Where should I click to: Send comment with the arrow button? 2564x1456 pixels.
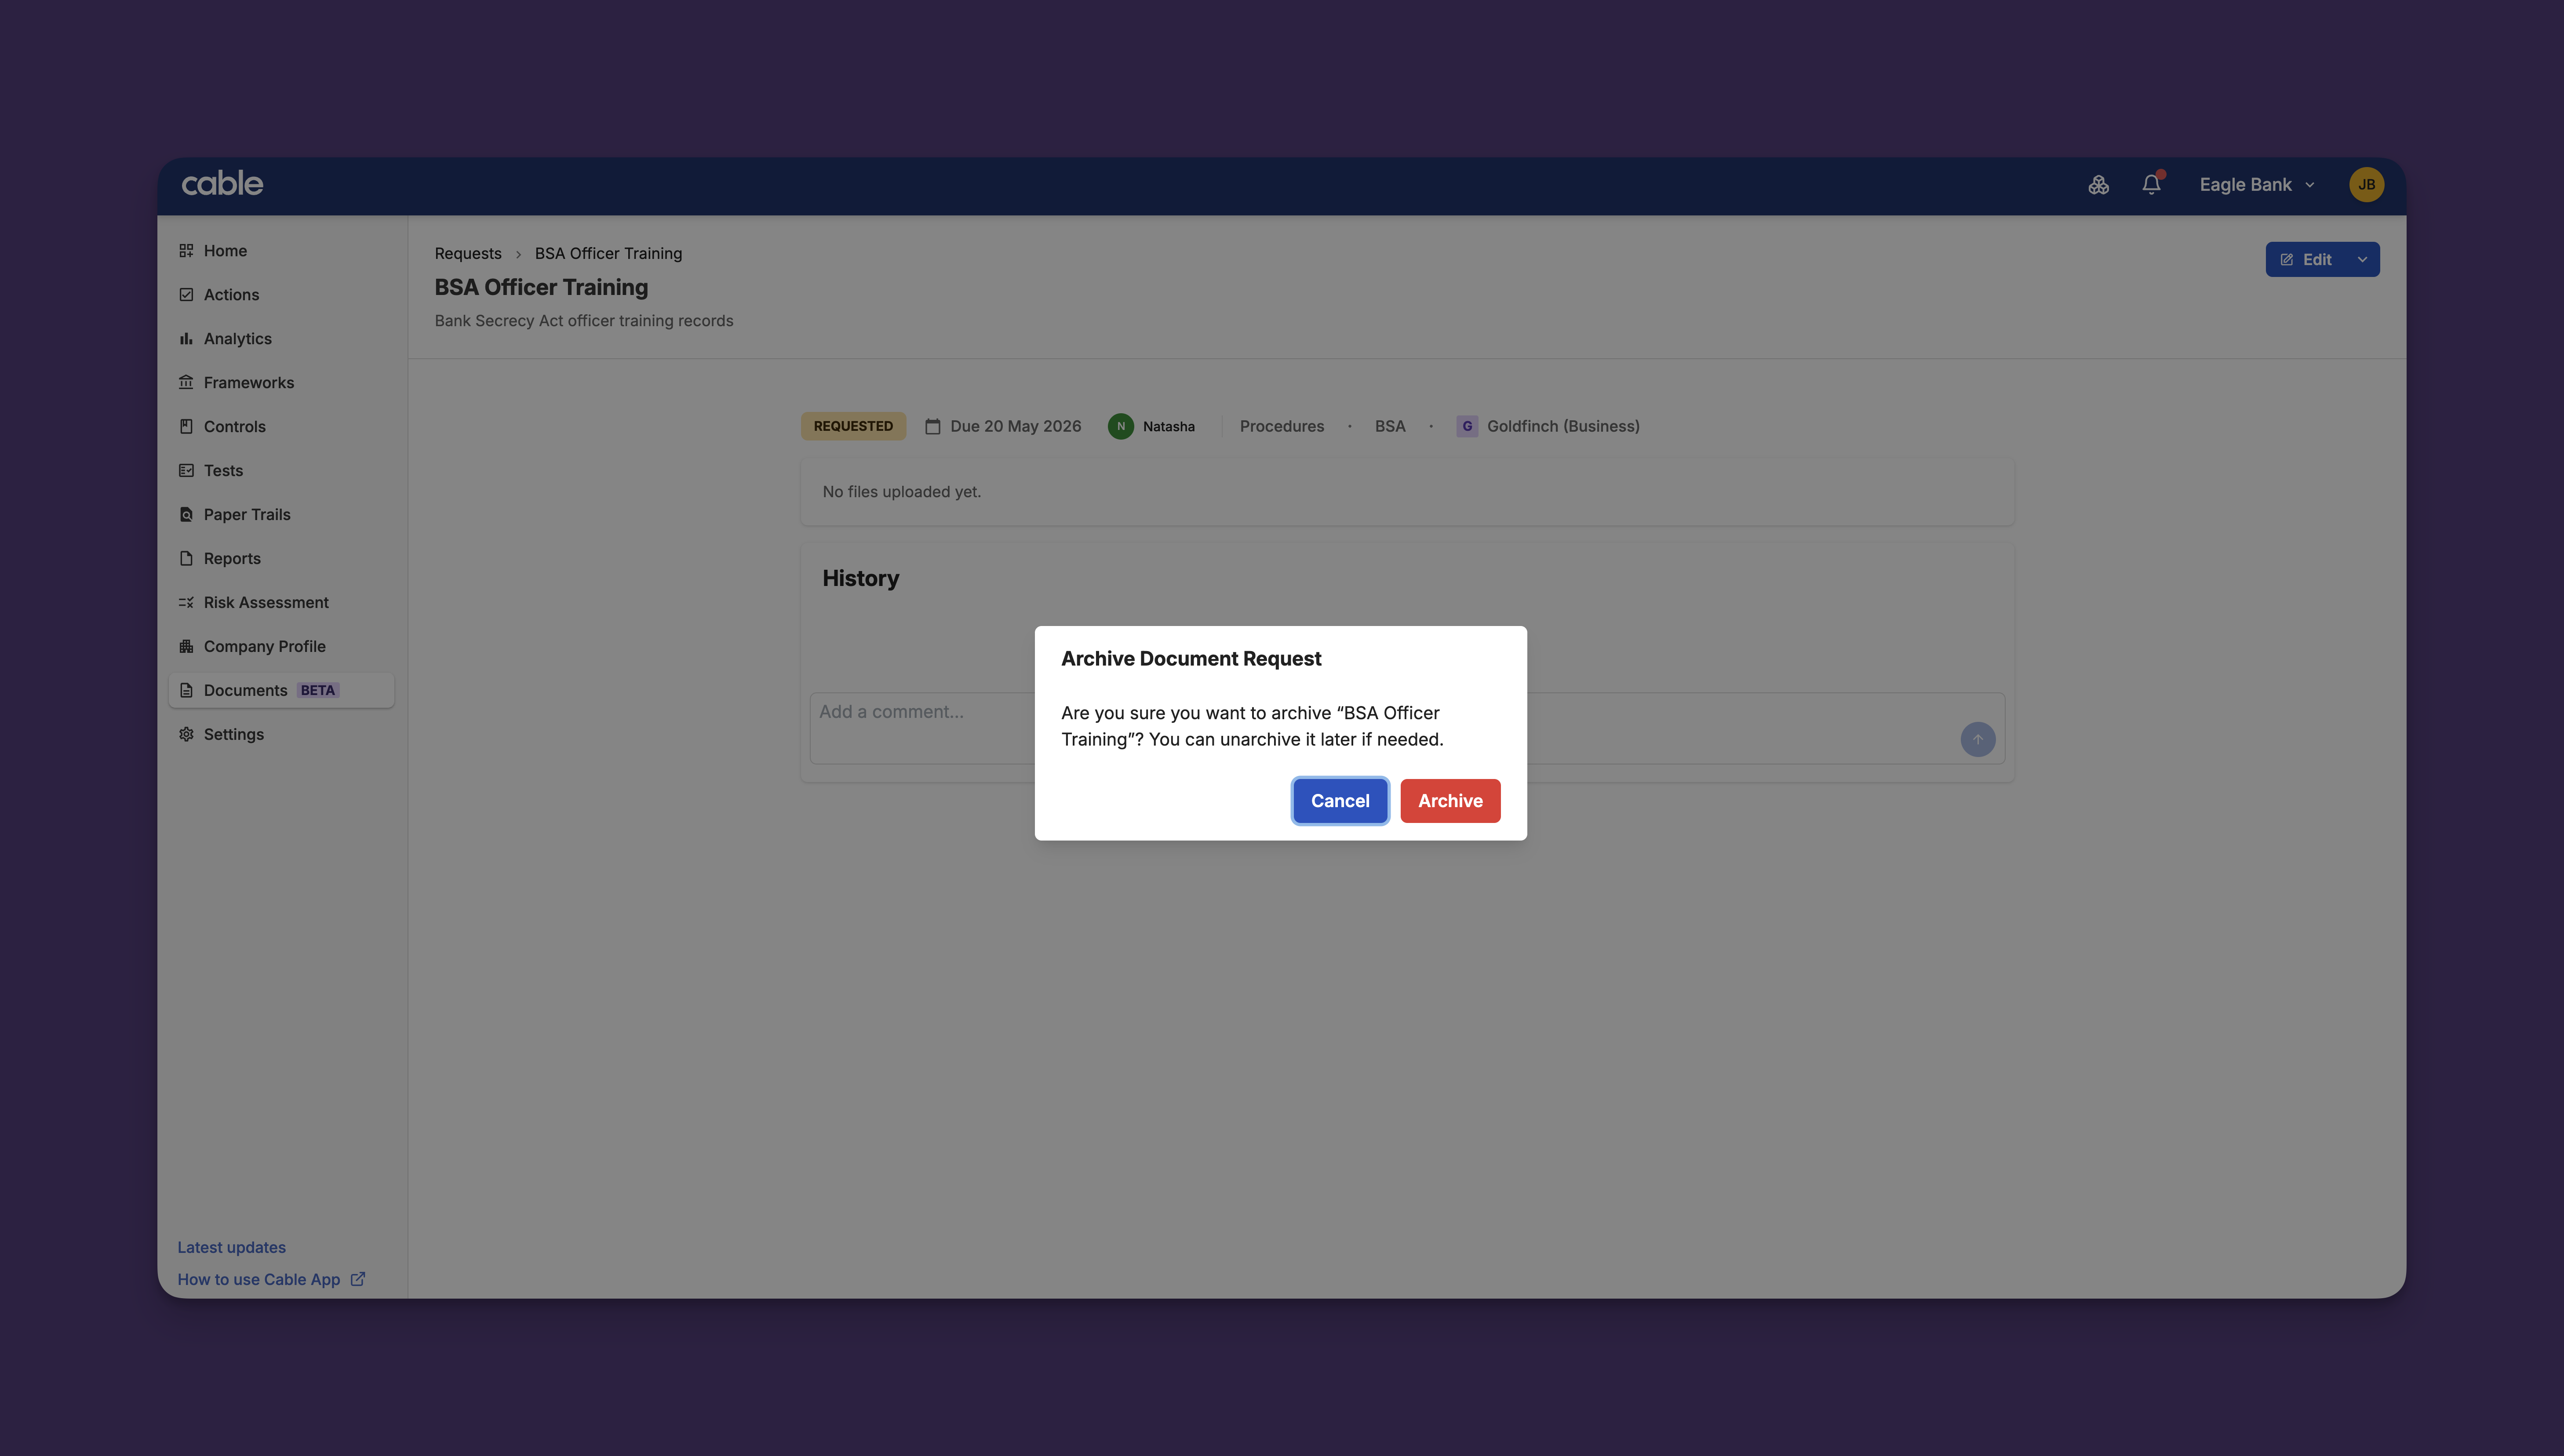click(1977, 740)
